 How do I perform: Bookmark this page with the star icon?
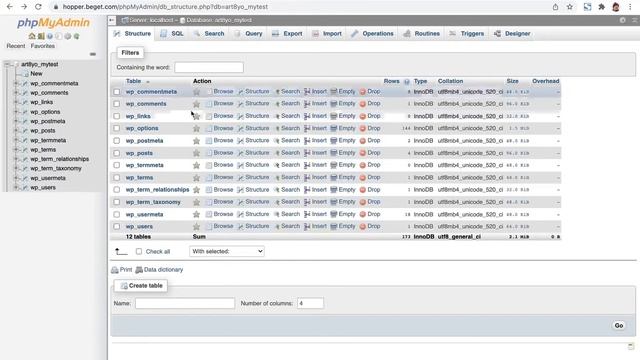pyautogui.click(x=570, y=7)
